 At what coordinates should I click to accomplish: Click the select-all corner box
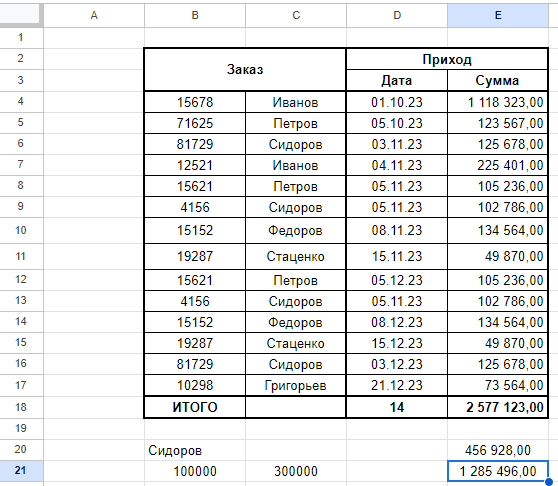(x=21, y=15)
